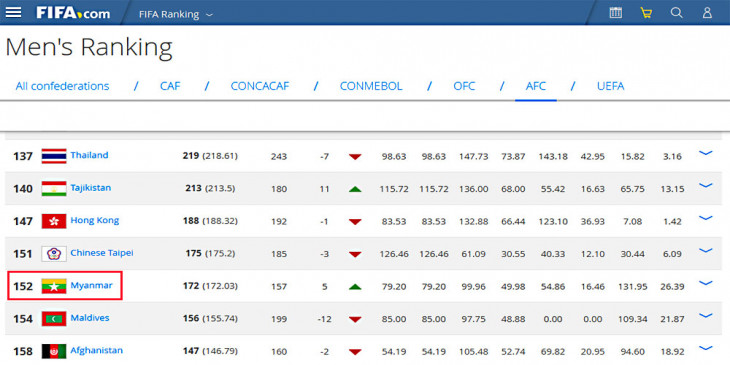Click Myanmar's green up arrow
The width and height of the screenshot is (730, 365).
click(355, 287)
